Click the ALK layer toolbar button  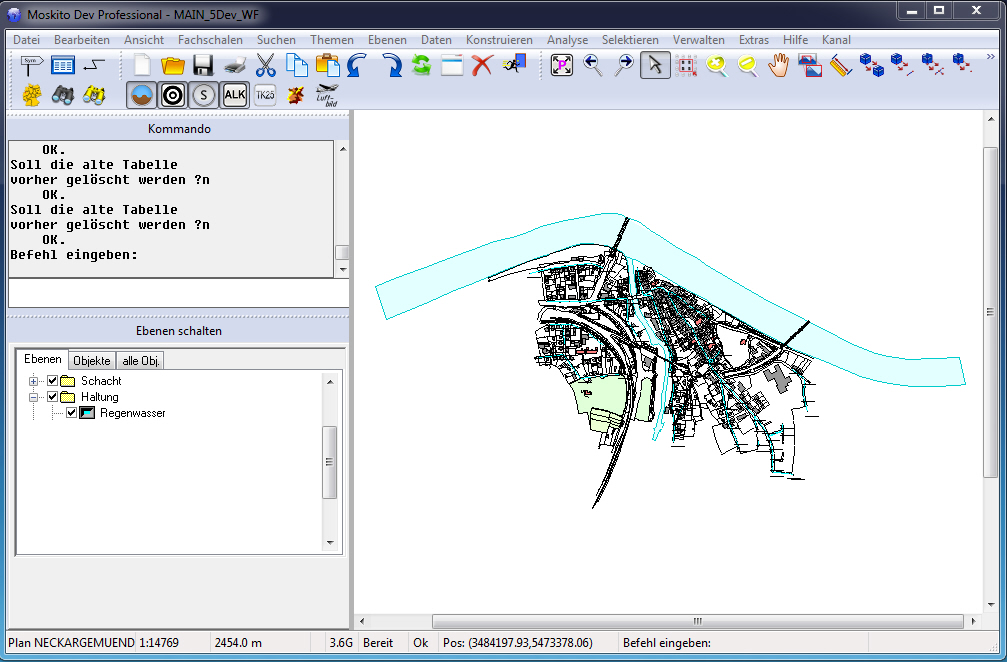234,95
